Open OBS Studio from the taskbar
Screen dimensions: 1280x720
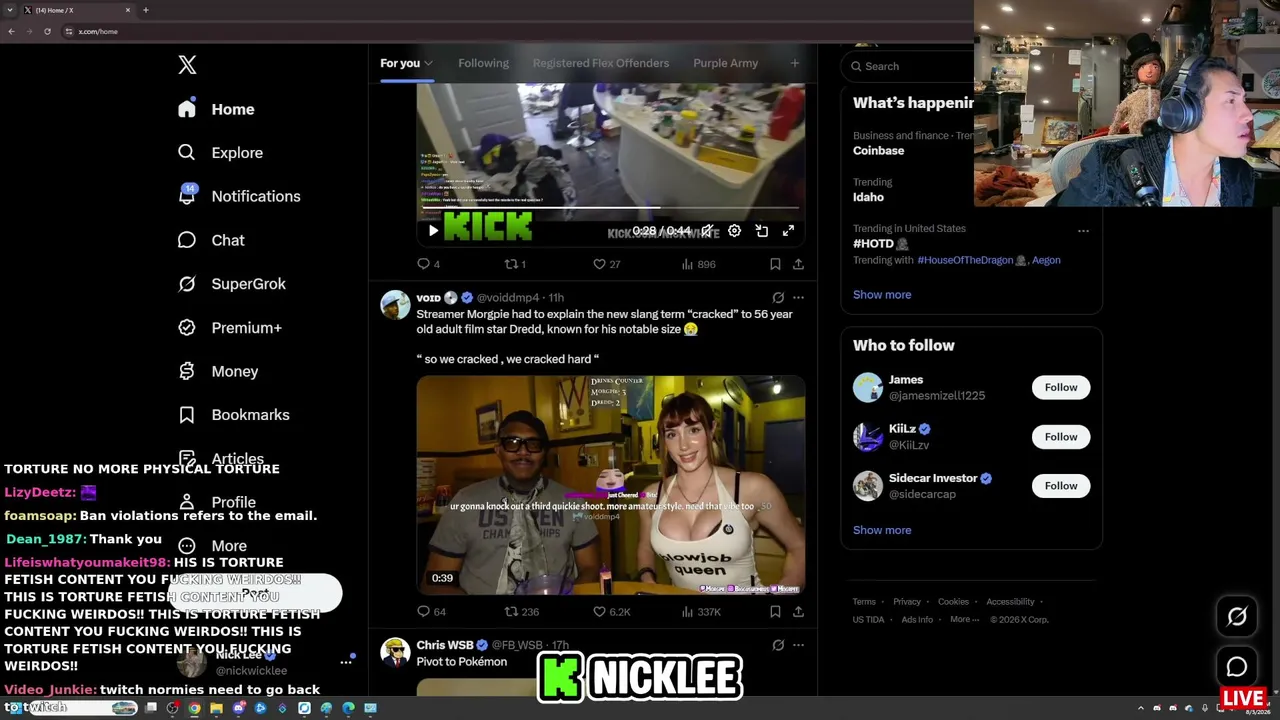[172, 708]
